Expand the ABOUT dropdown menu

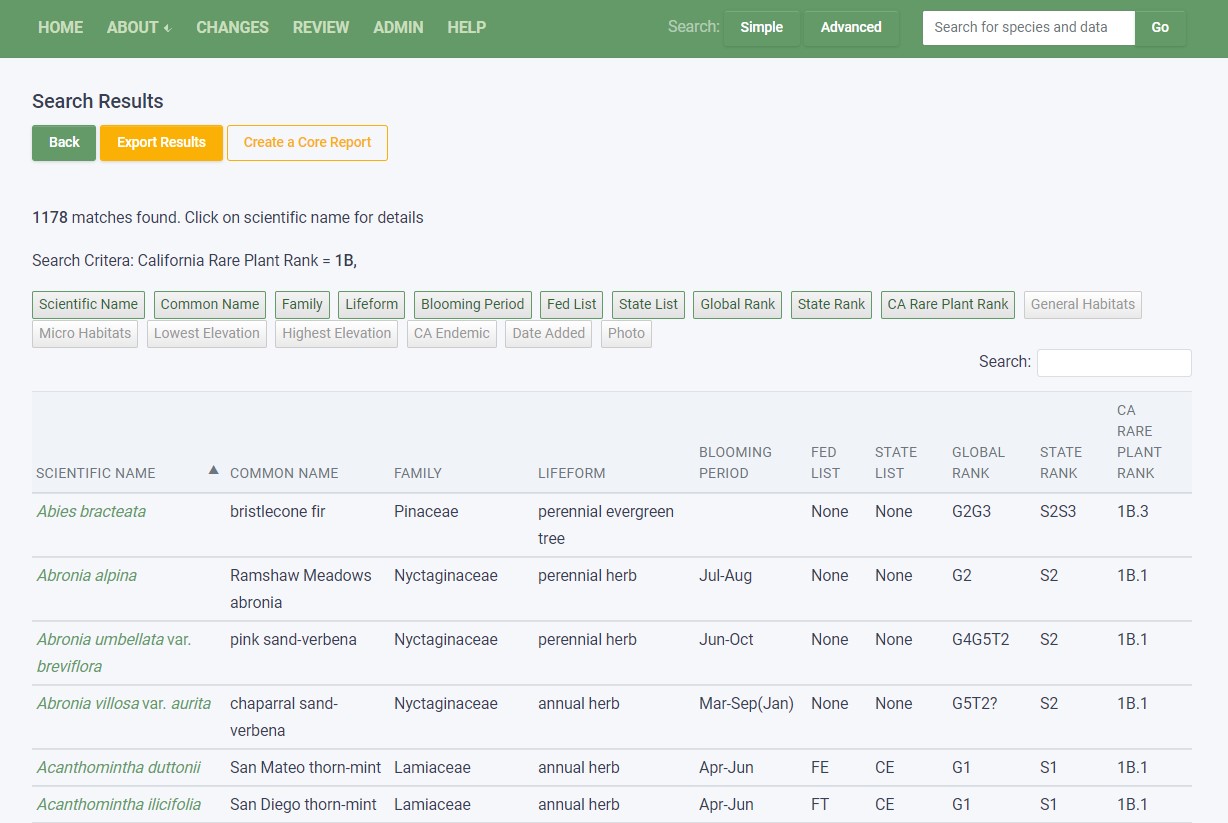point(138,28)
